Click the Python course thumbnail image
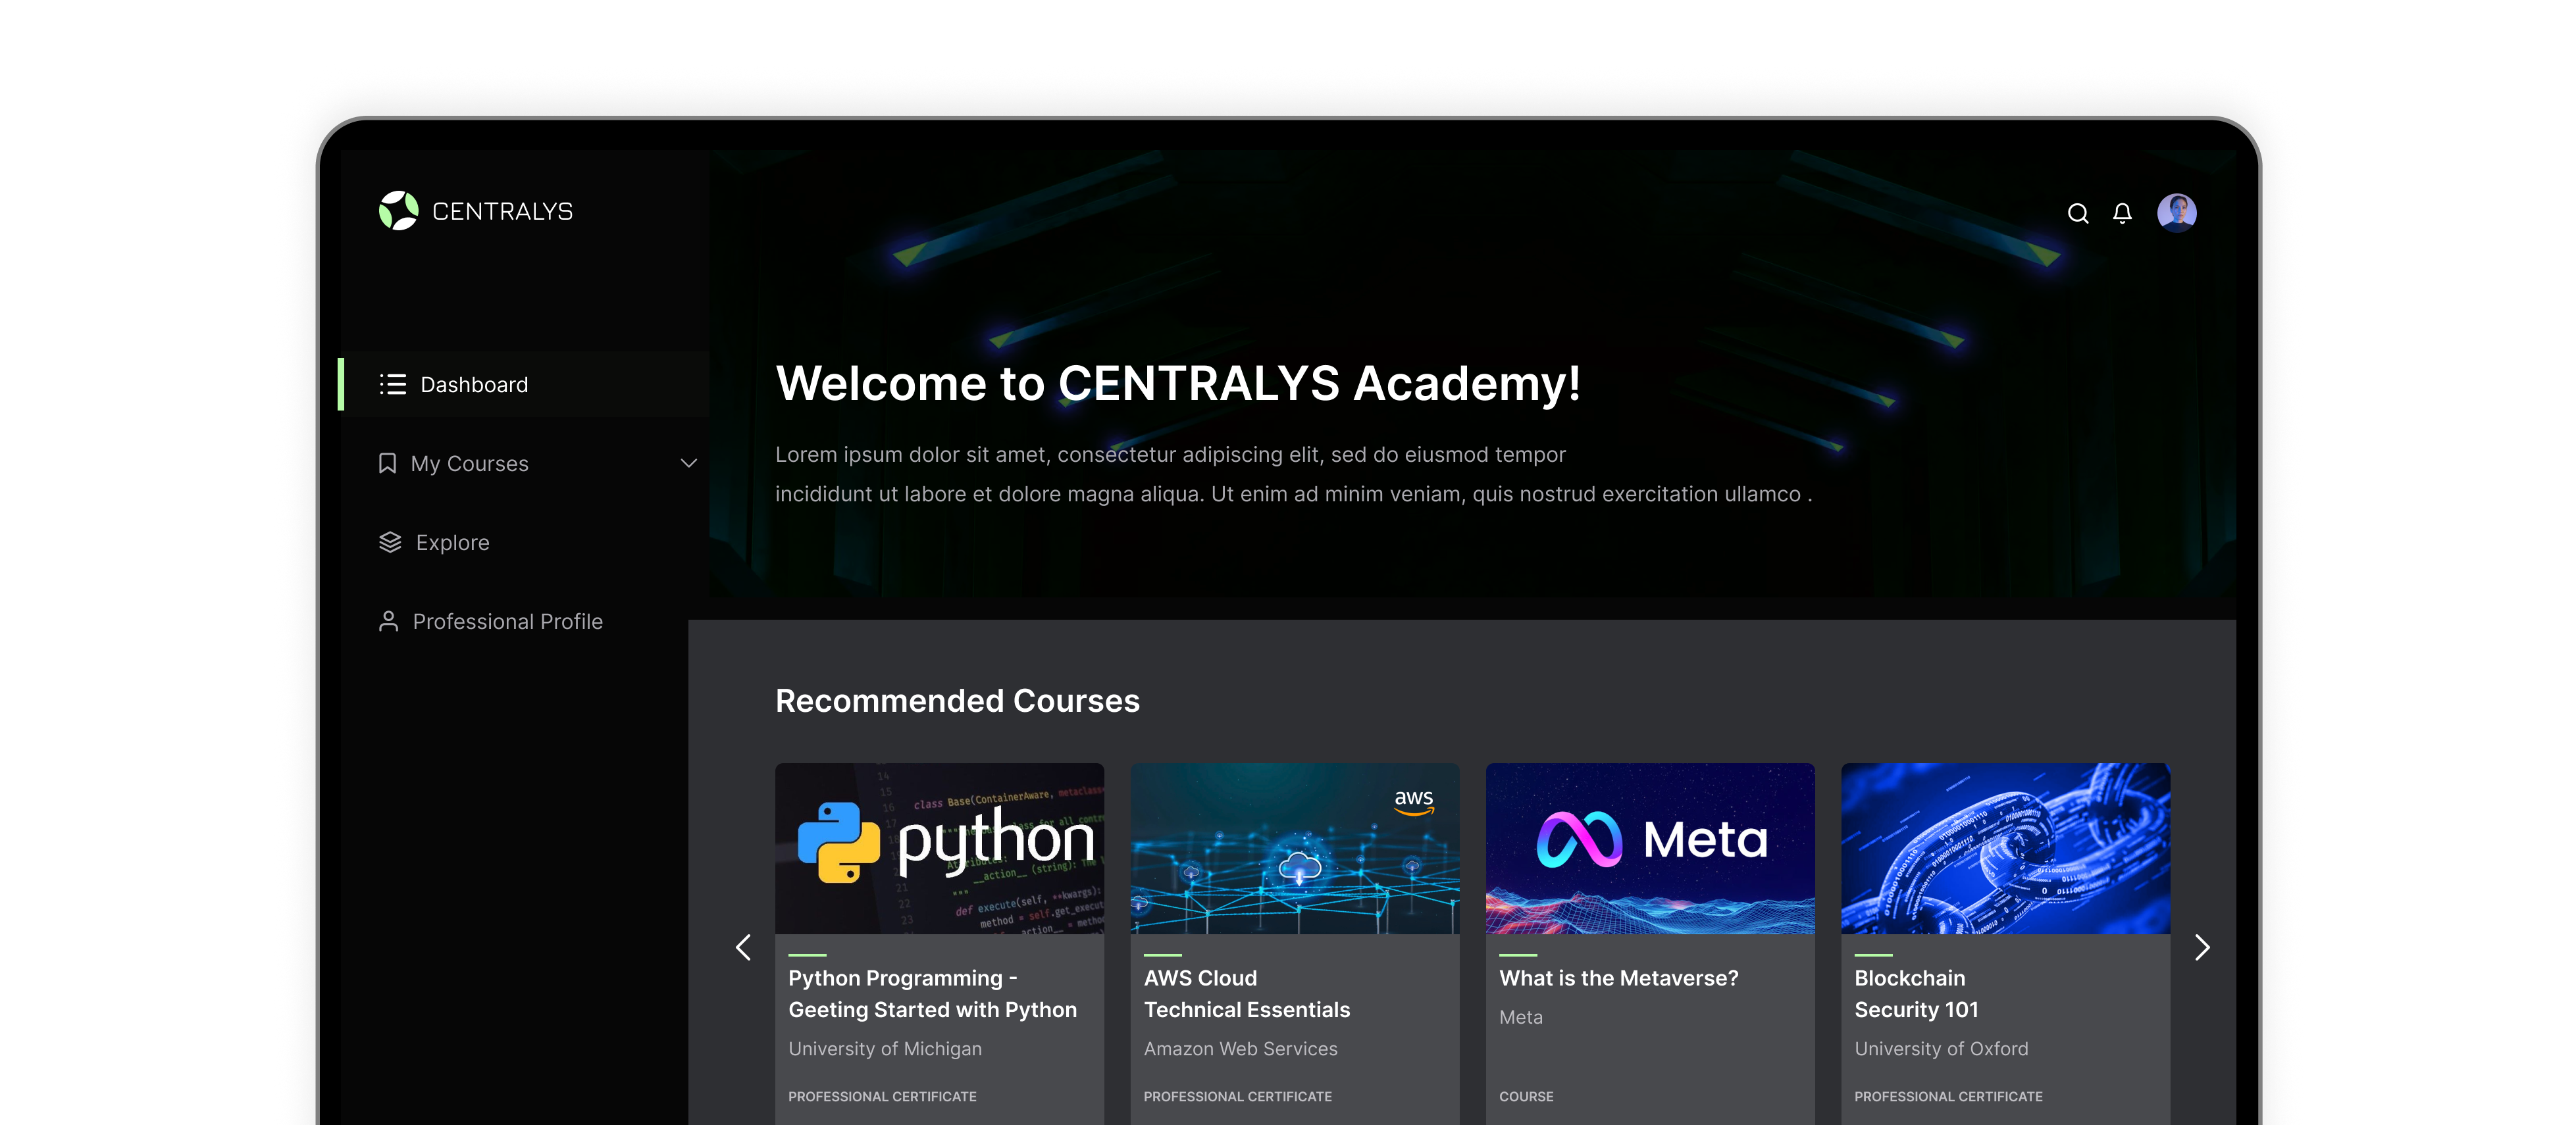 click(939, 848)
